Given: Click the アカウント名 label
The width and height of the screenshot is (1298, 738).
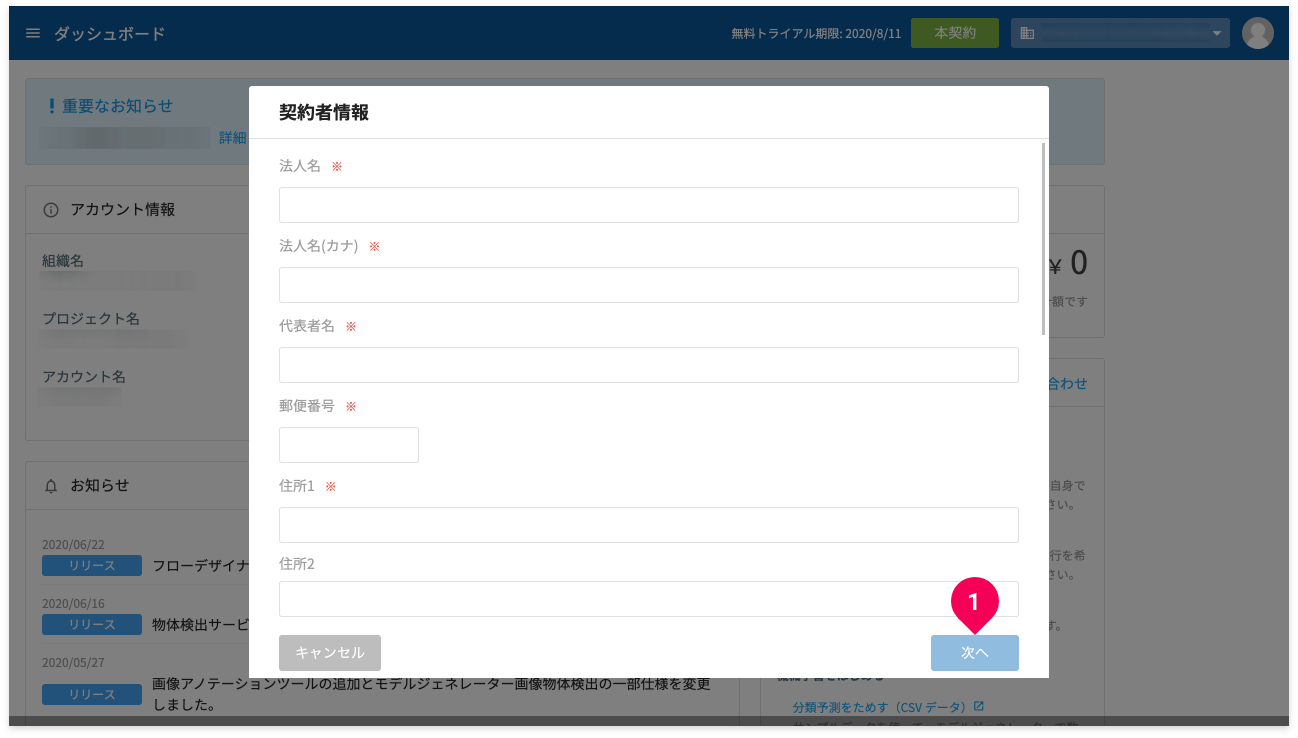Looking at the screenshot, I should 84,377.
